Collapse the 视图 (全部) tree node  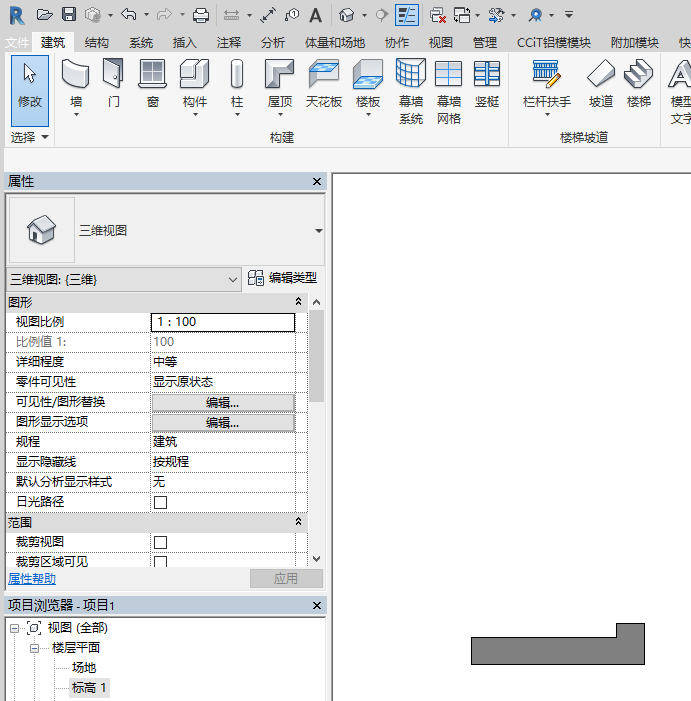pos(14,629)
